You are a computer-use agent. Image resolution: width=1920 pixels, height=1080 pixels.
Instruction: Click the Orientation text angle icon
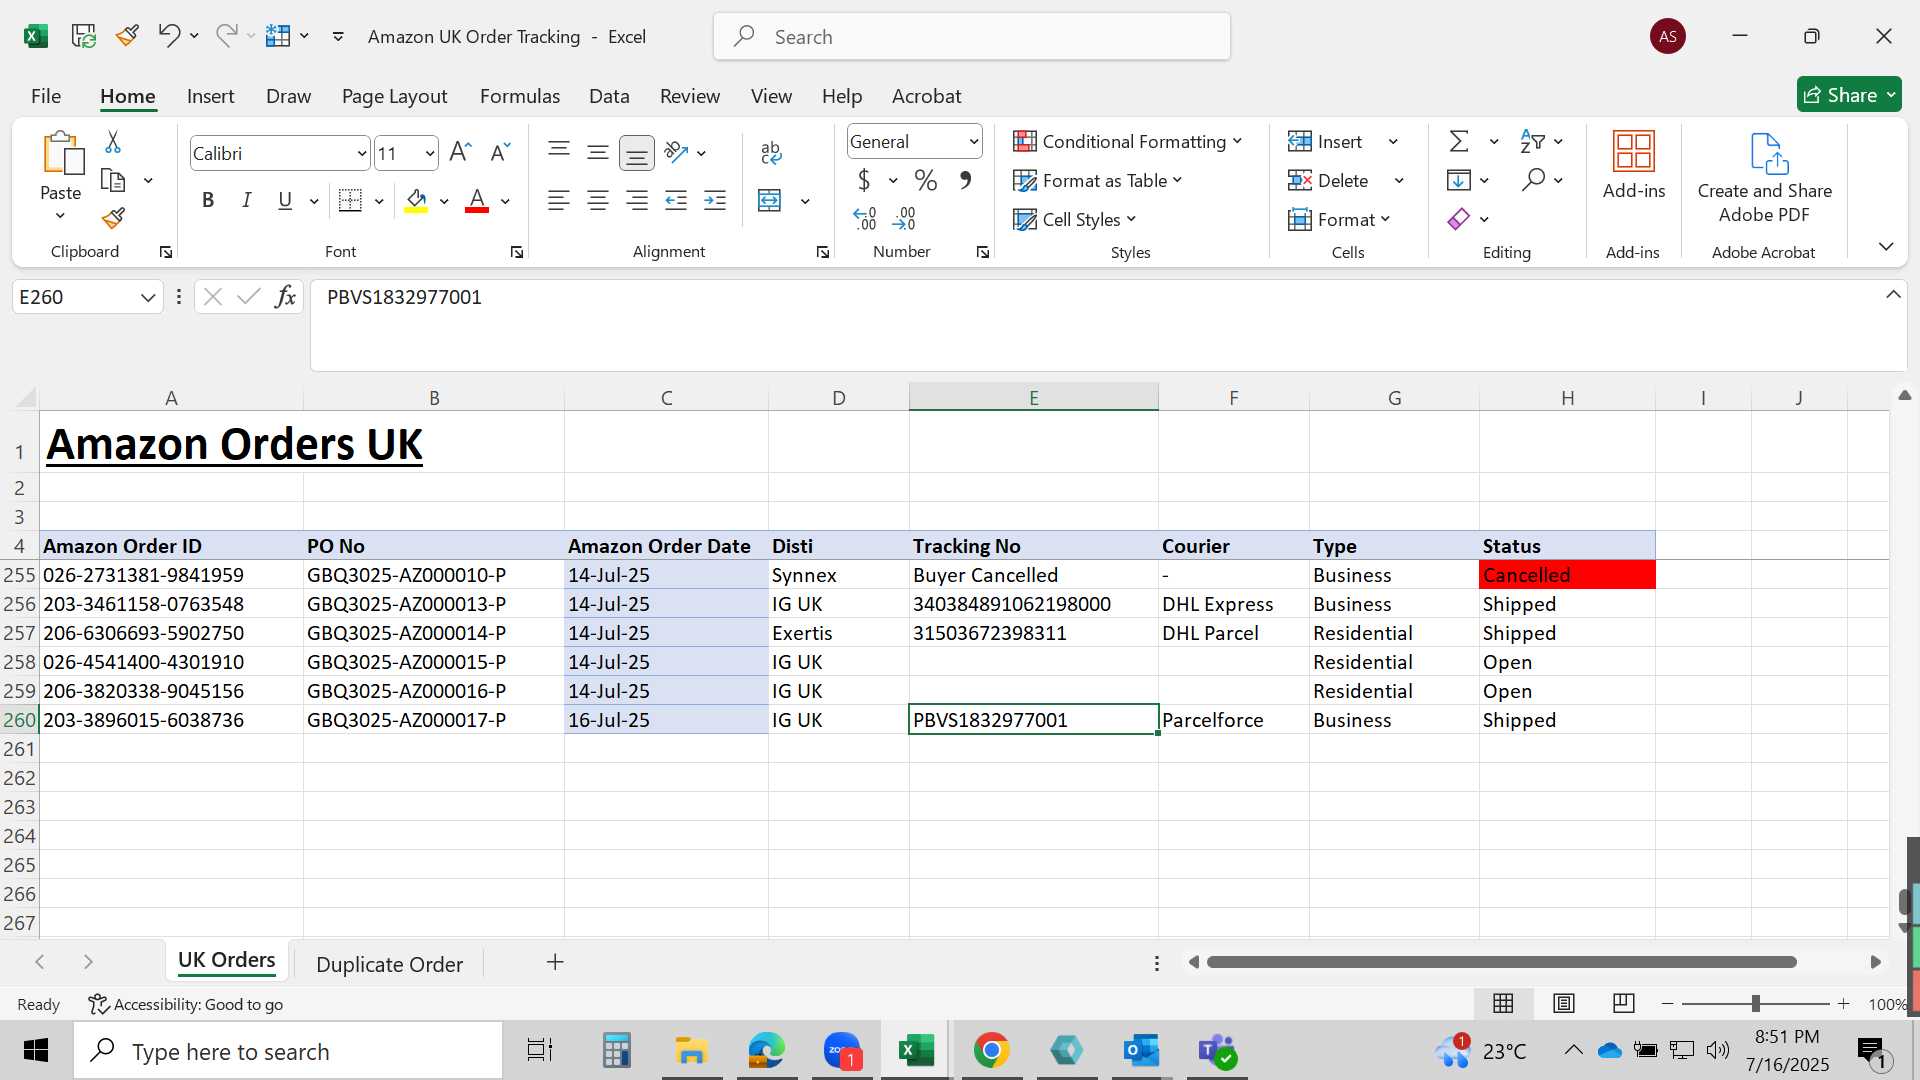[x=677, y=152]
